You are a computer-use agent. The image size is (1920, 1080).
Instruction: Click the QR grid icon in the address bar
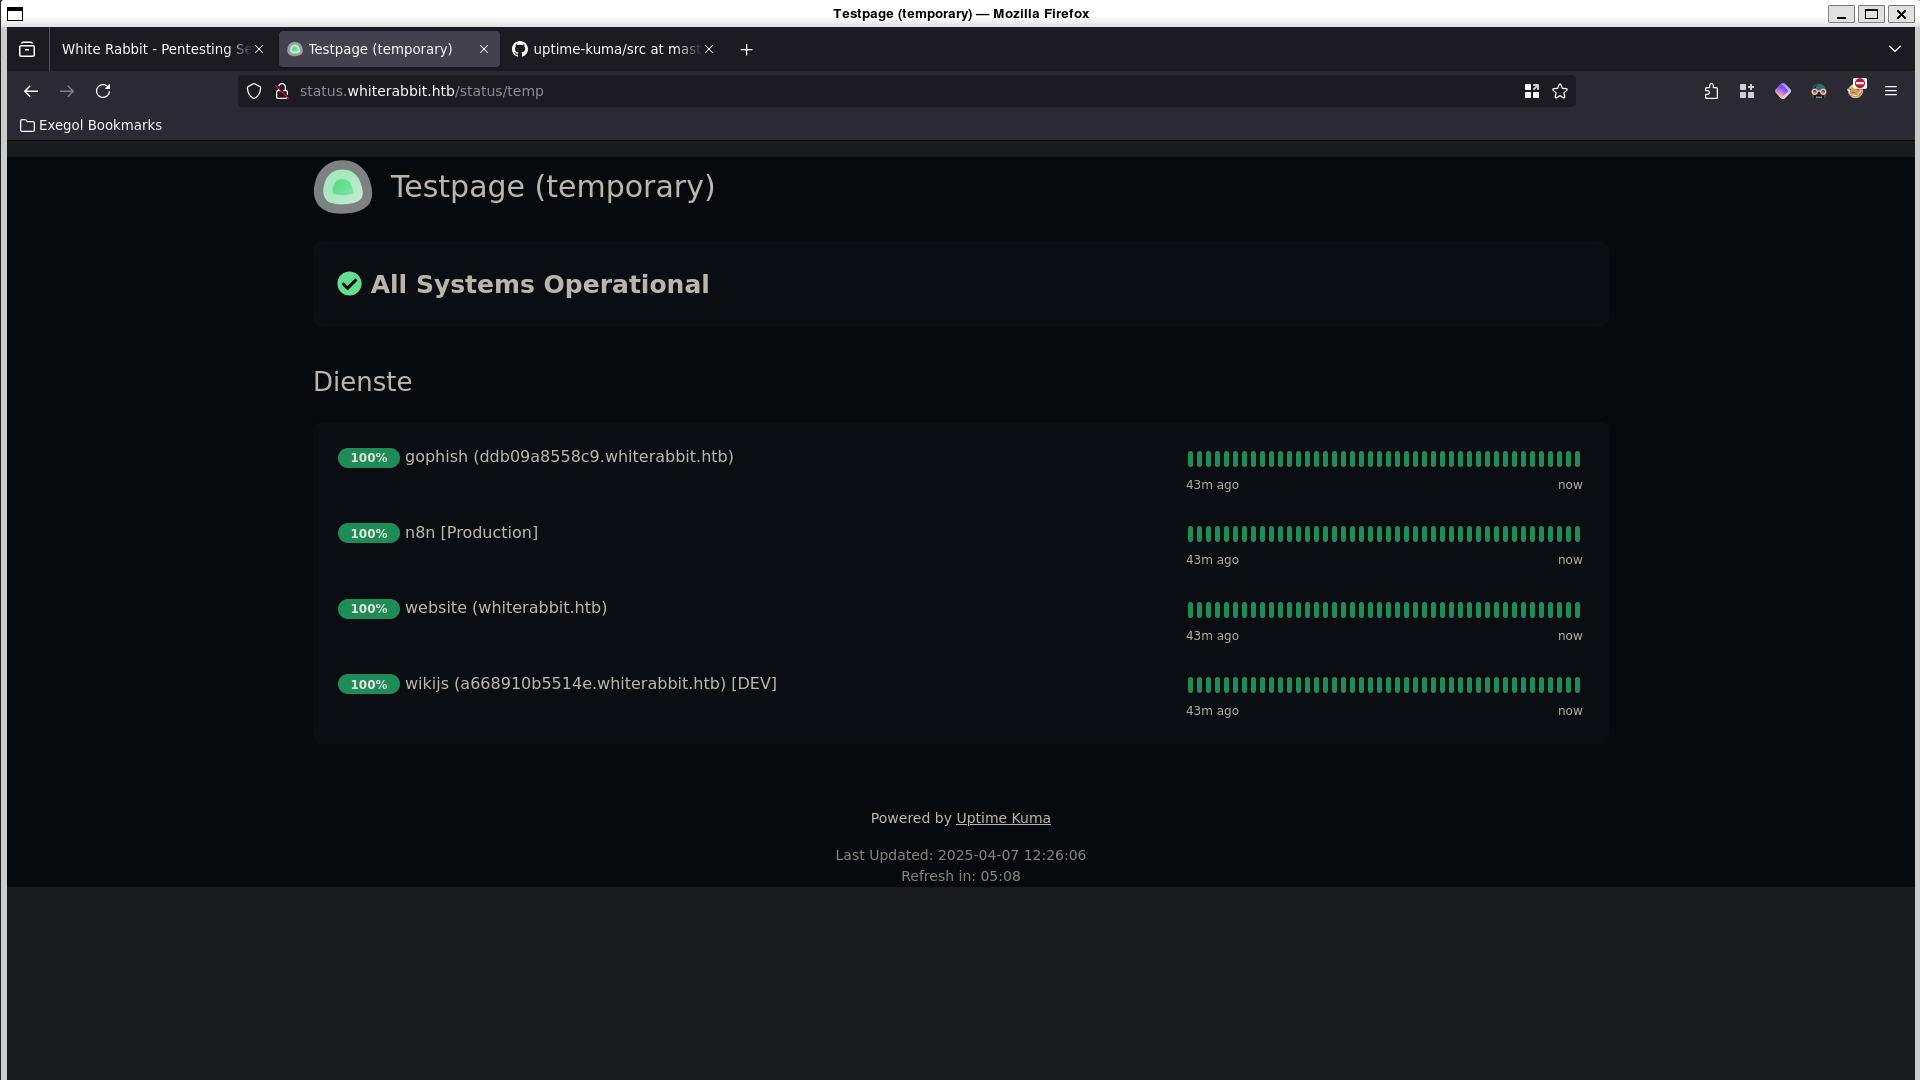click(x=1531, y=91)
